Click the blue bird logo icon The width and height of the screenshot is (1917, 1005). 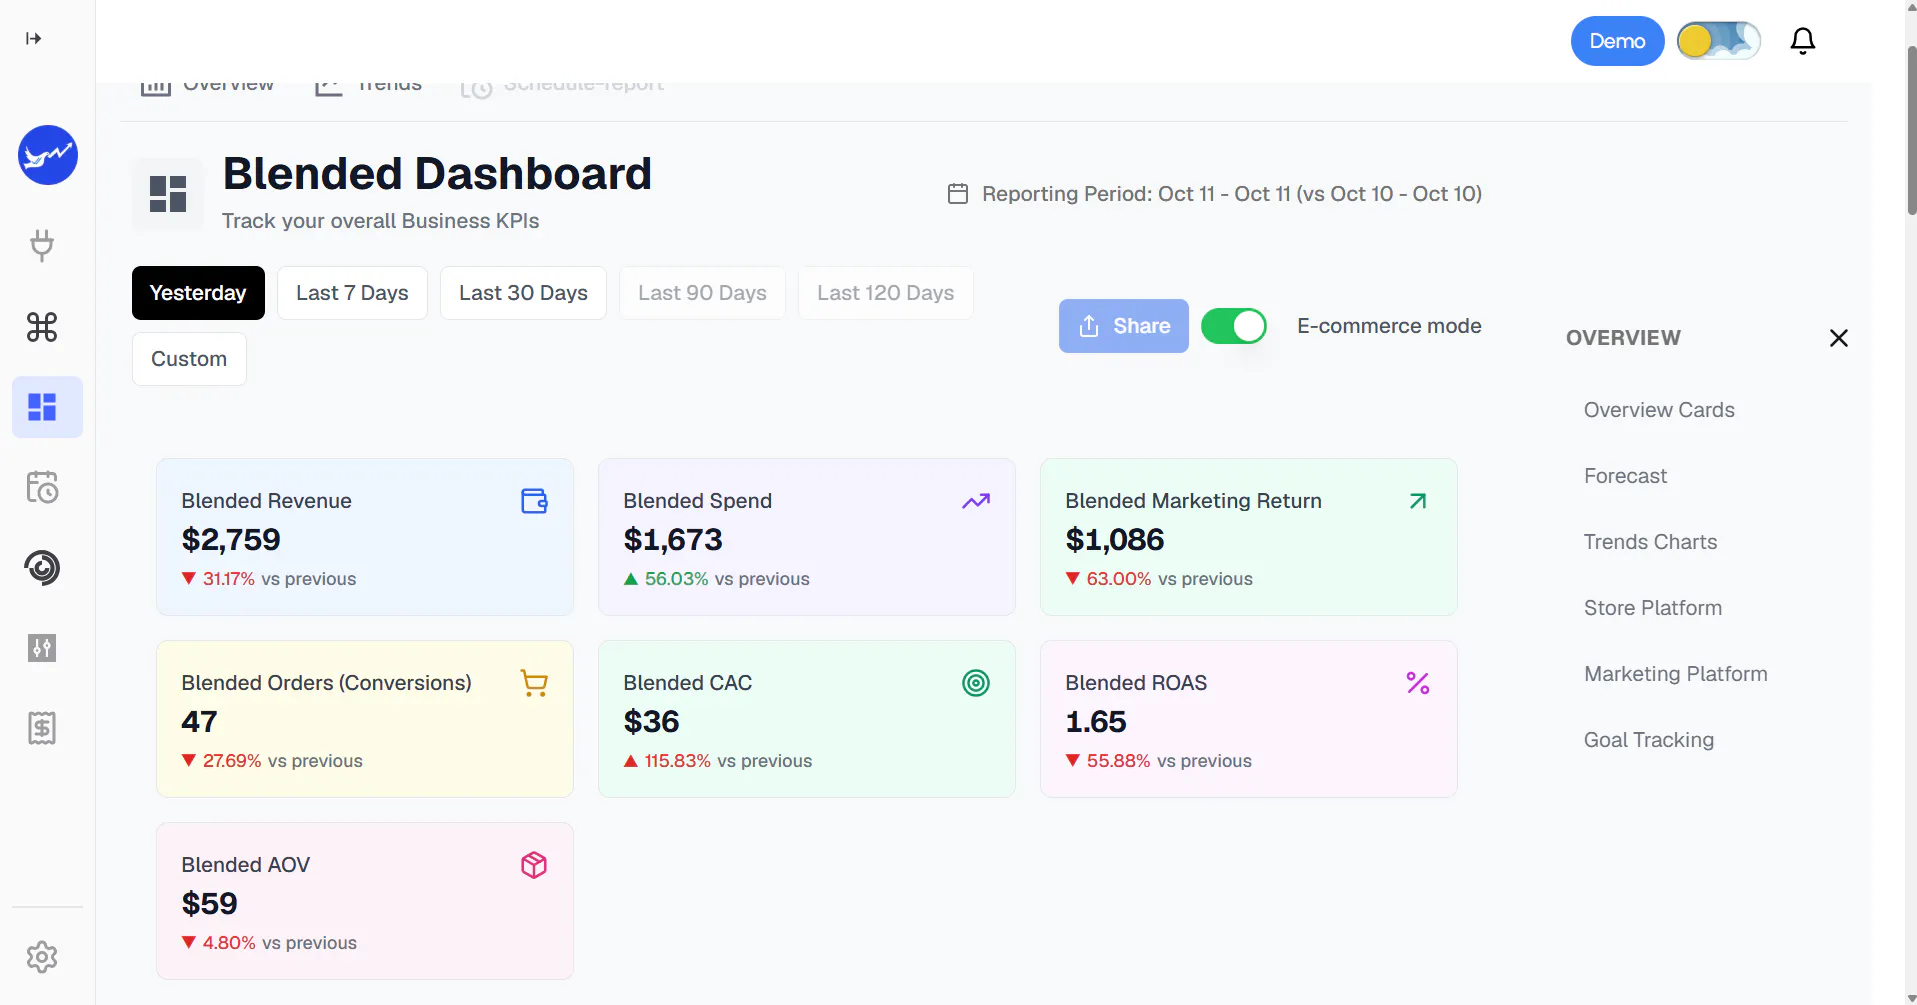[48, 155]
